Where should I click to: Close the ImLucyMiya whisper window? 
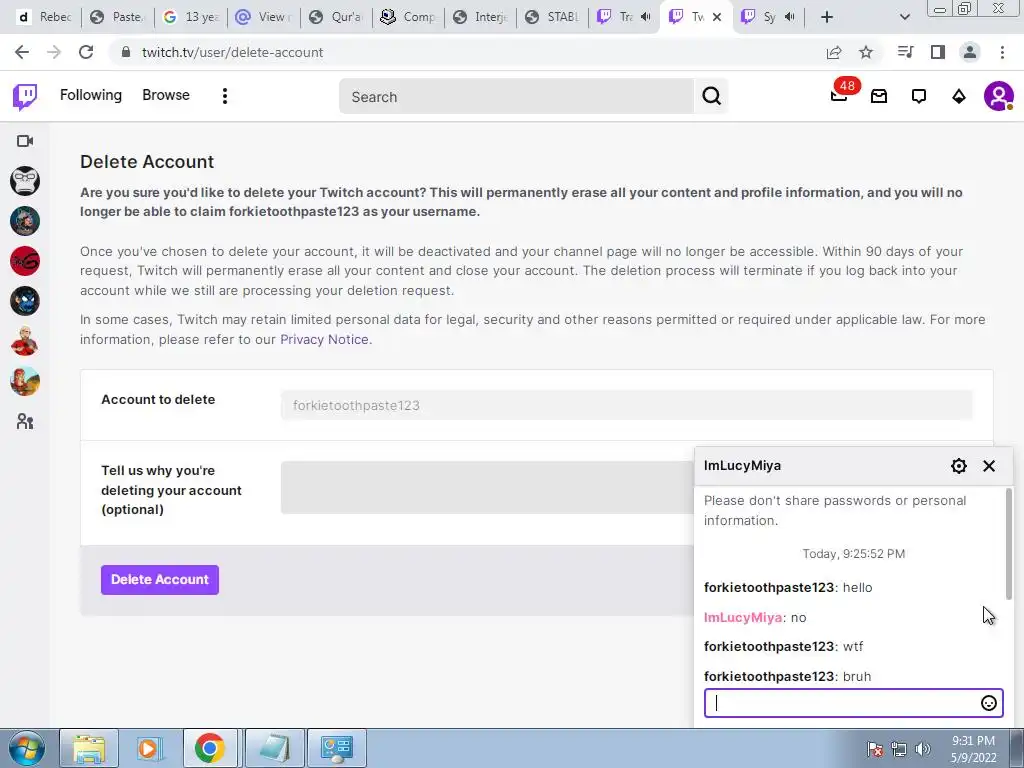coord(989,466)
